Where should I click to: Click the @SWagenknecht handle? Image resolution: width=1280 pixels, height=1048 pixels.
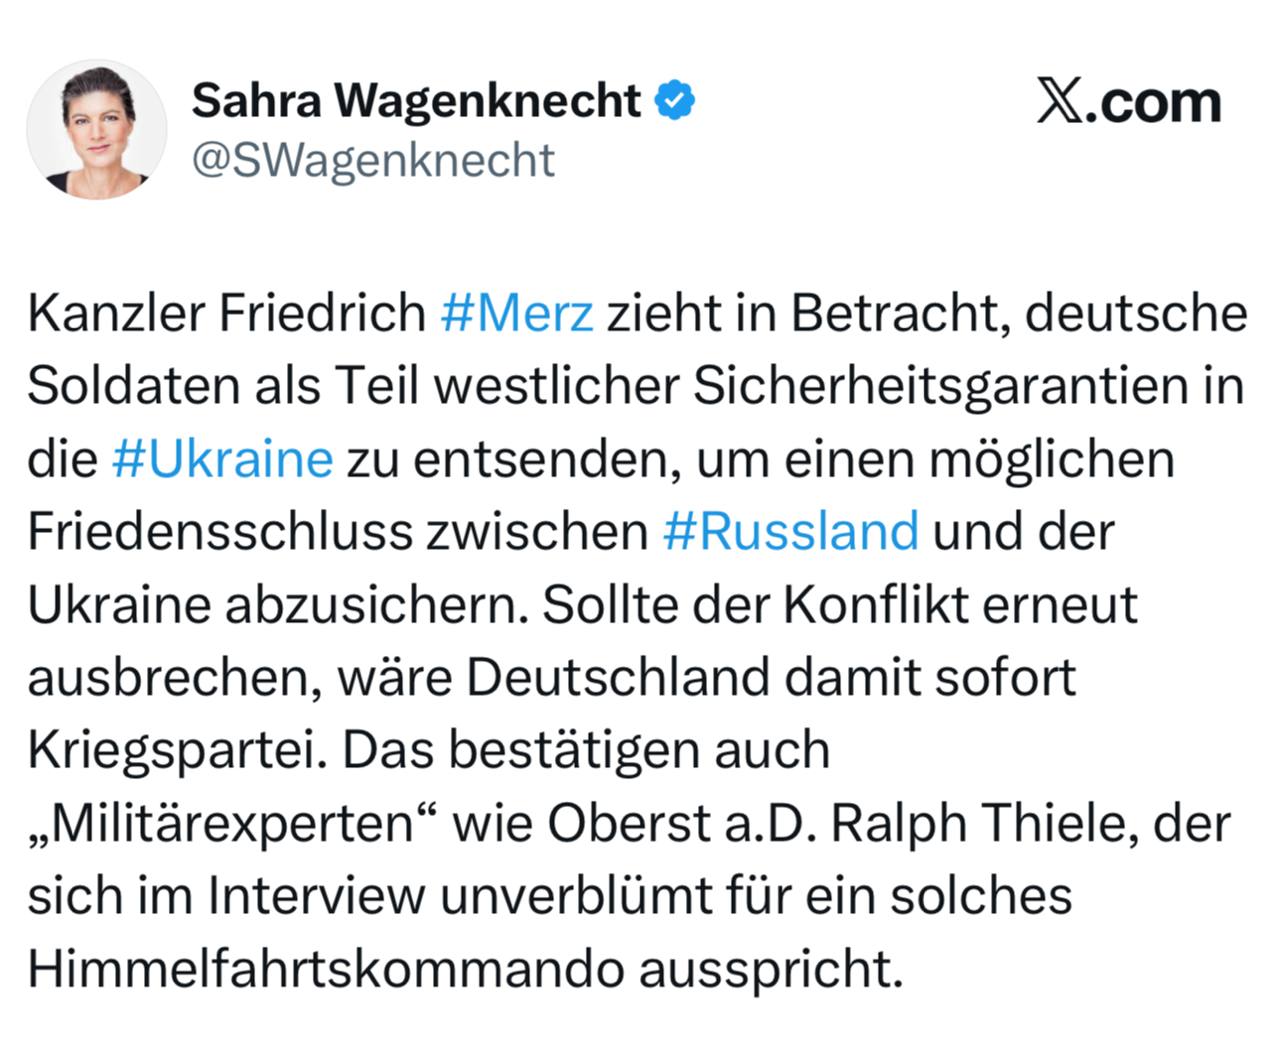[372, 160]
